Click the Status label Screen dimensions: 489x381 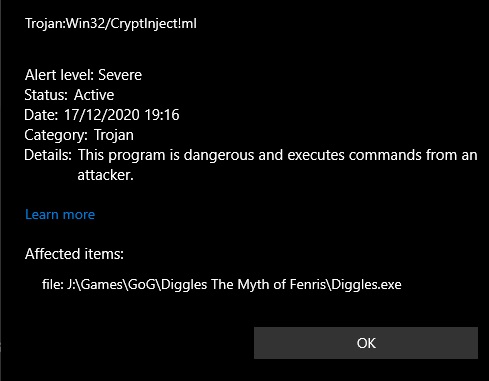[x=46, y=95]
